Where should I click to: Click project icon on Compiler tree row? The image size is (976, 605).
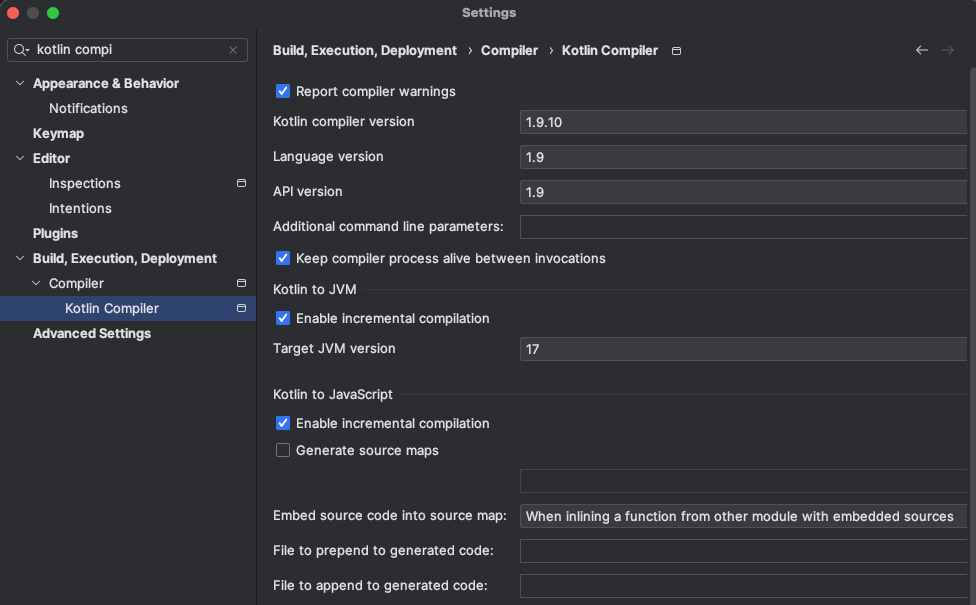click(242, 283)
